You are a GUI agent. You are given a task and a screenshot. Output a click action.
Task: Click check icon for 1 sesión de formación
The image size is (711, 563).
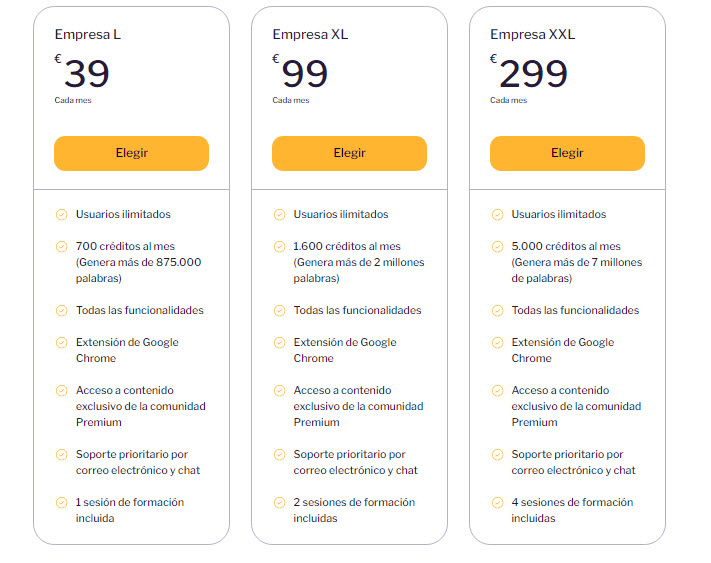pyautogui.click(x=61, y=502)
